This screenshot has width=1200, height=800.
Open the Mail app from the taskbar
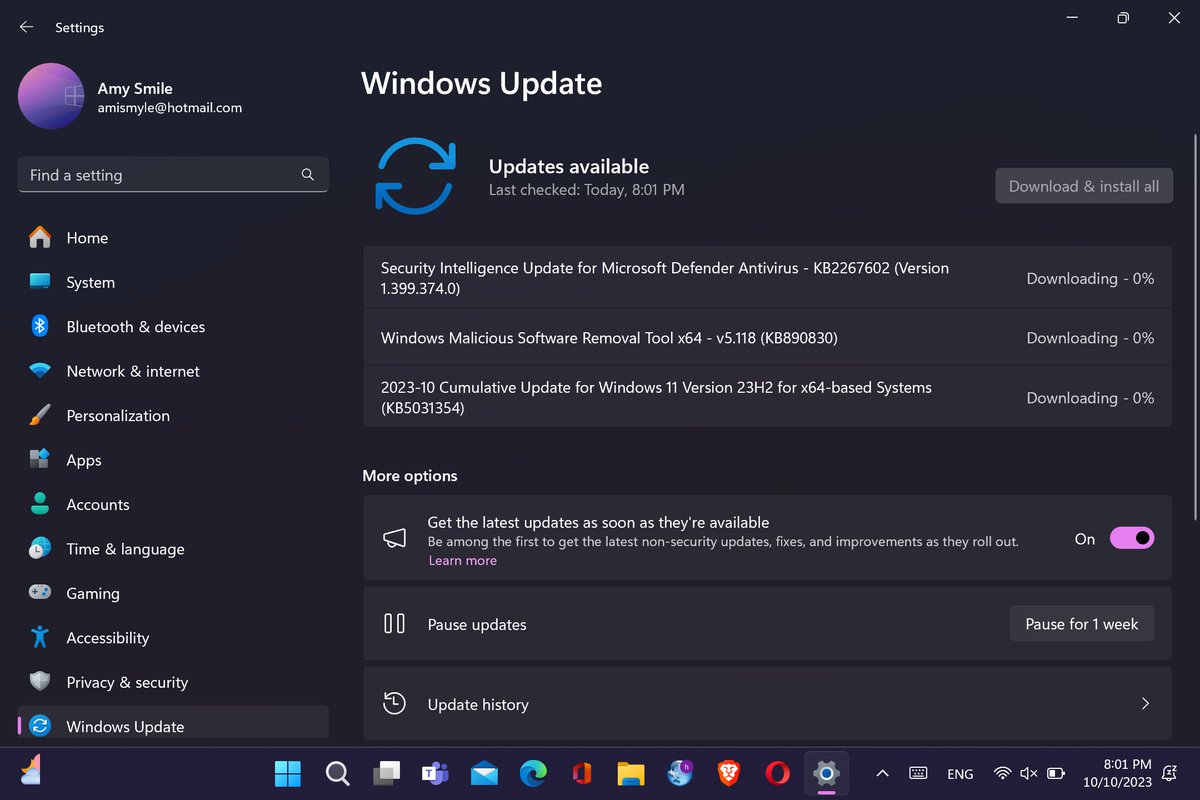point(484,773)
